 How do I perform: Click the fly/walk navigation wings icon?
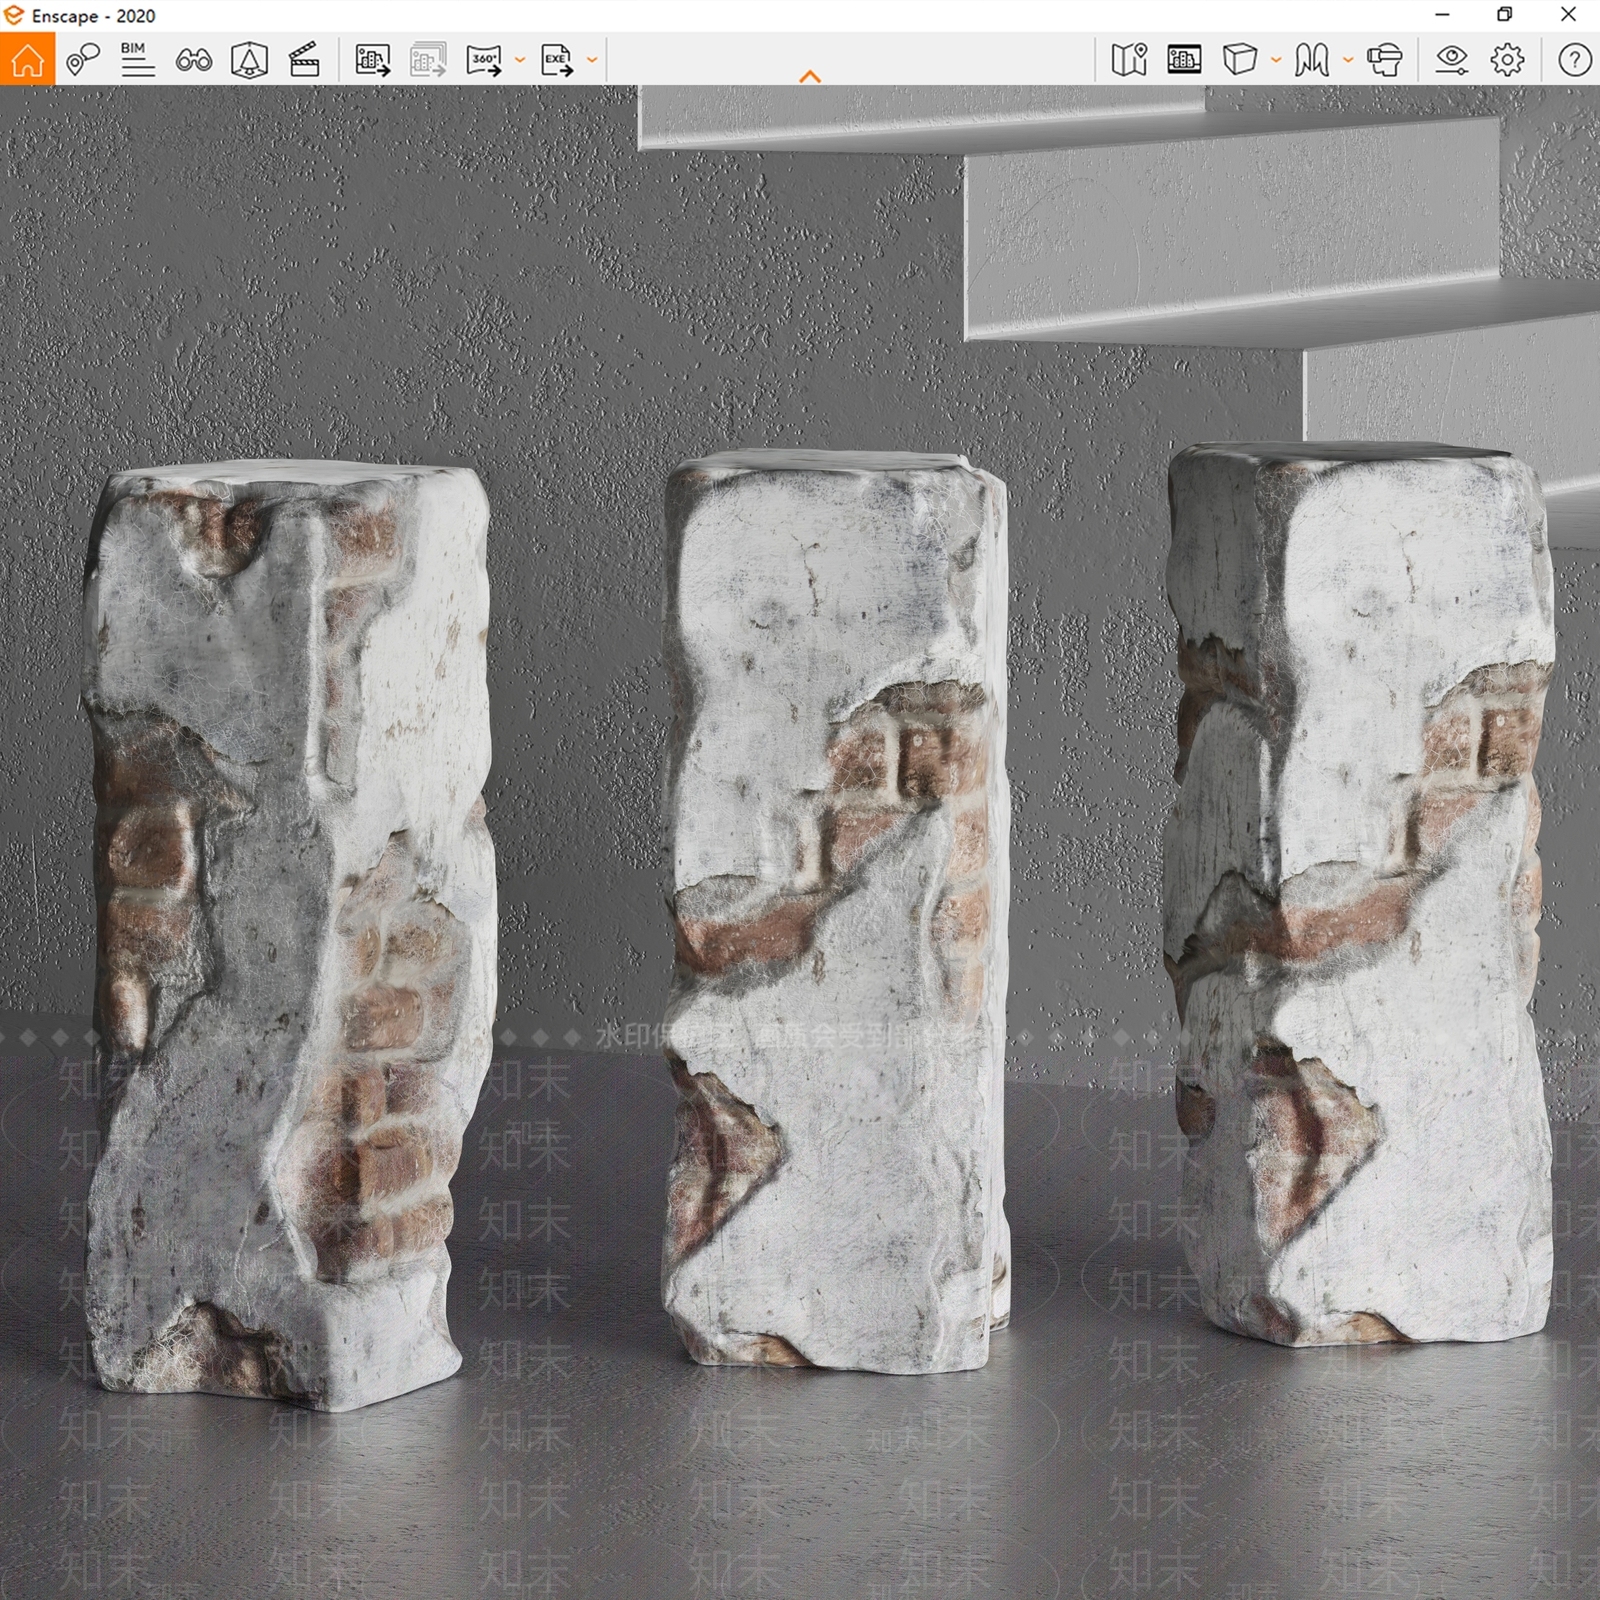tap(1311, 60)
